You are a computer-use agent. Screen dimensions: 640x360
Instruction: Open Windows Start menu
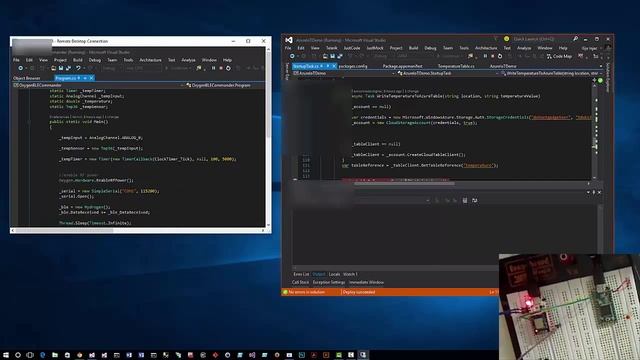[6, 355]
